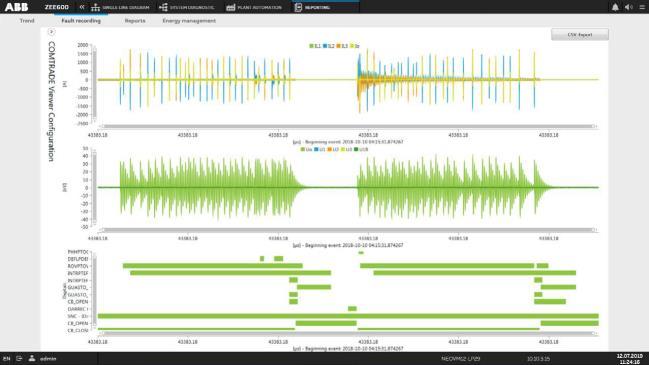
Task: Click the voltage chart horizontal scrollbar
Action: 348,230
